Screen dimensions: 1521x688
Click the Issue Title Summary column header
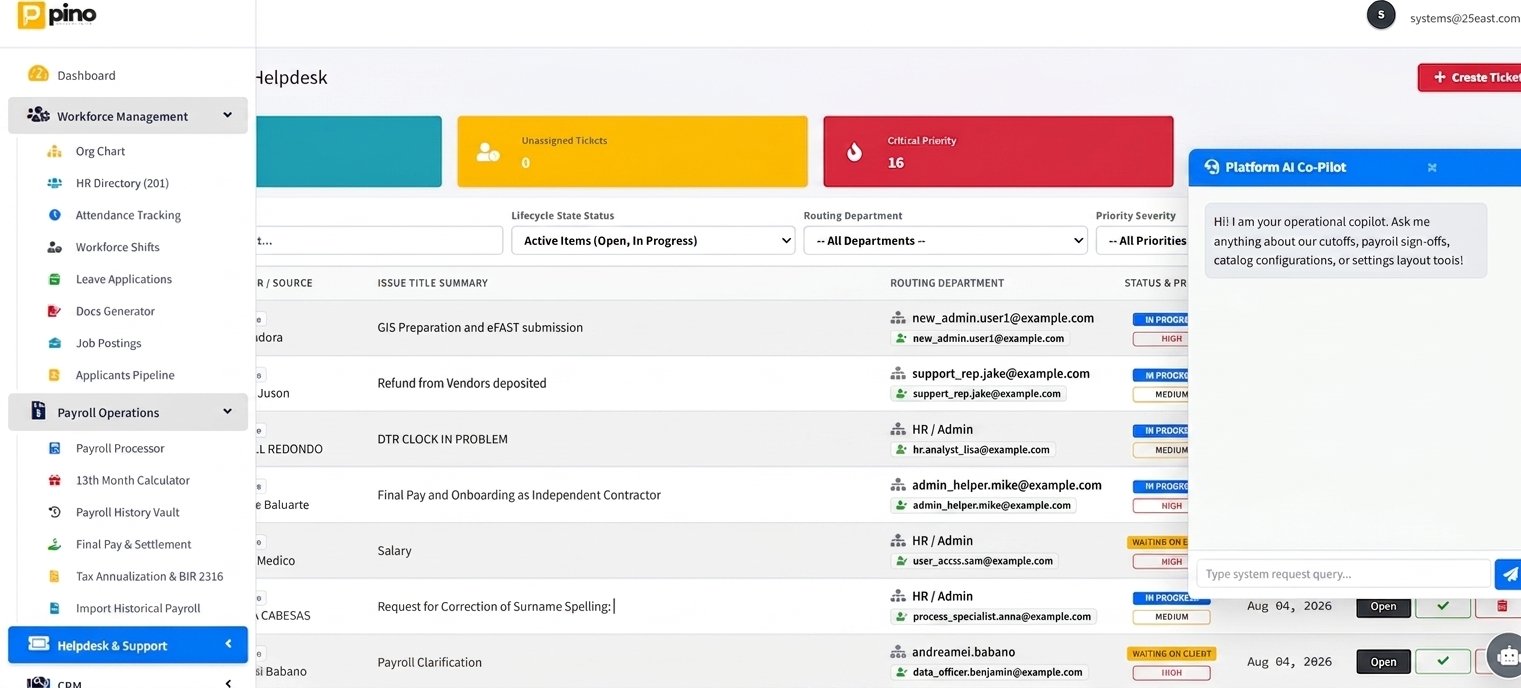(432, 283)
